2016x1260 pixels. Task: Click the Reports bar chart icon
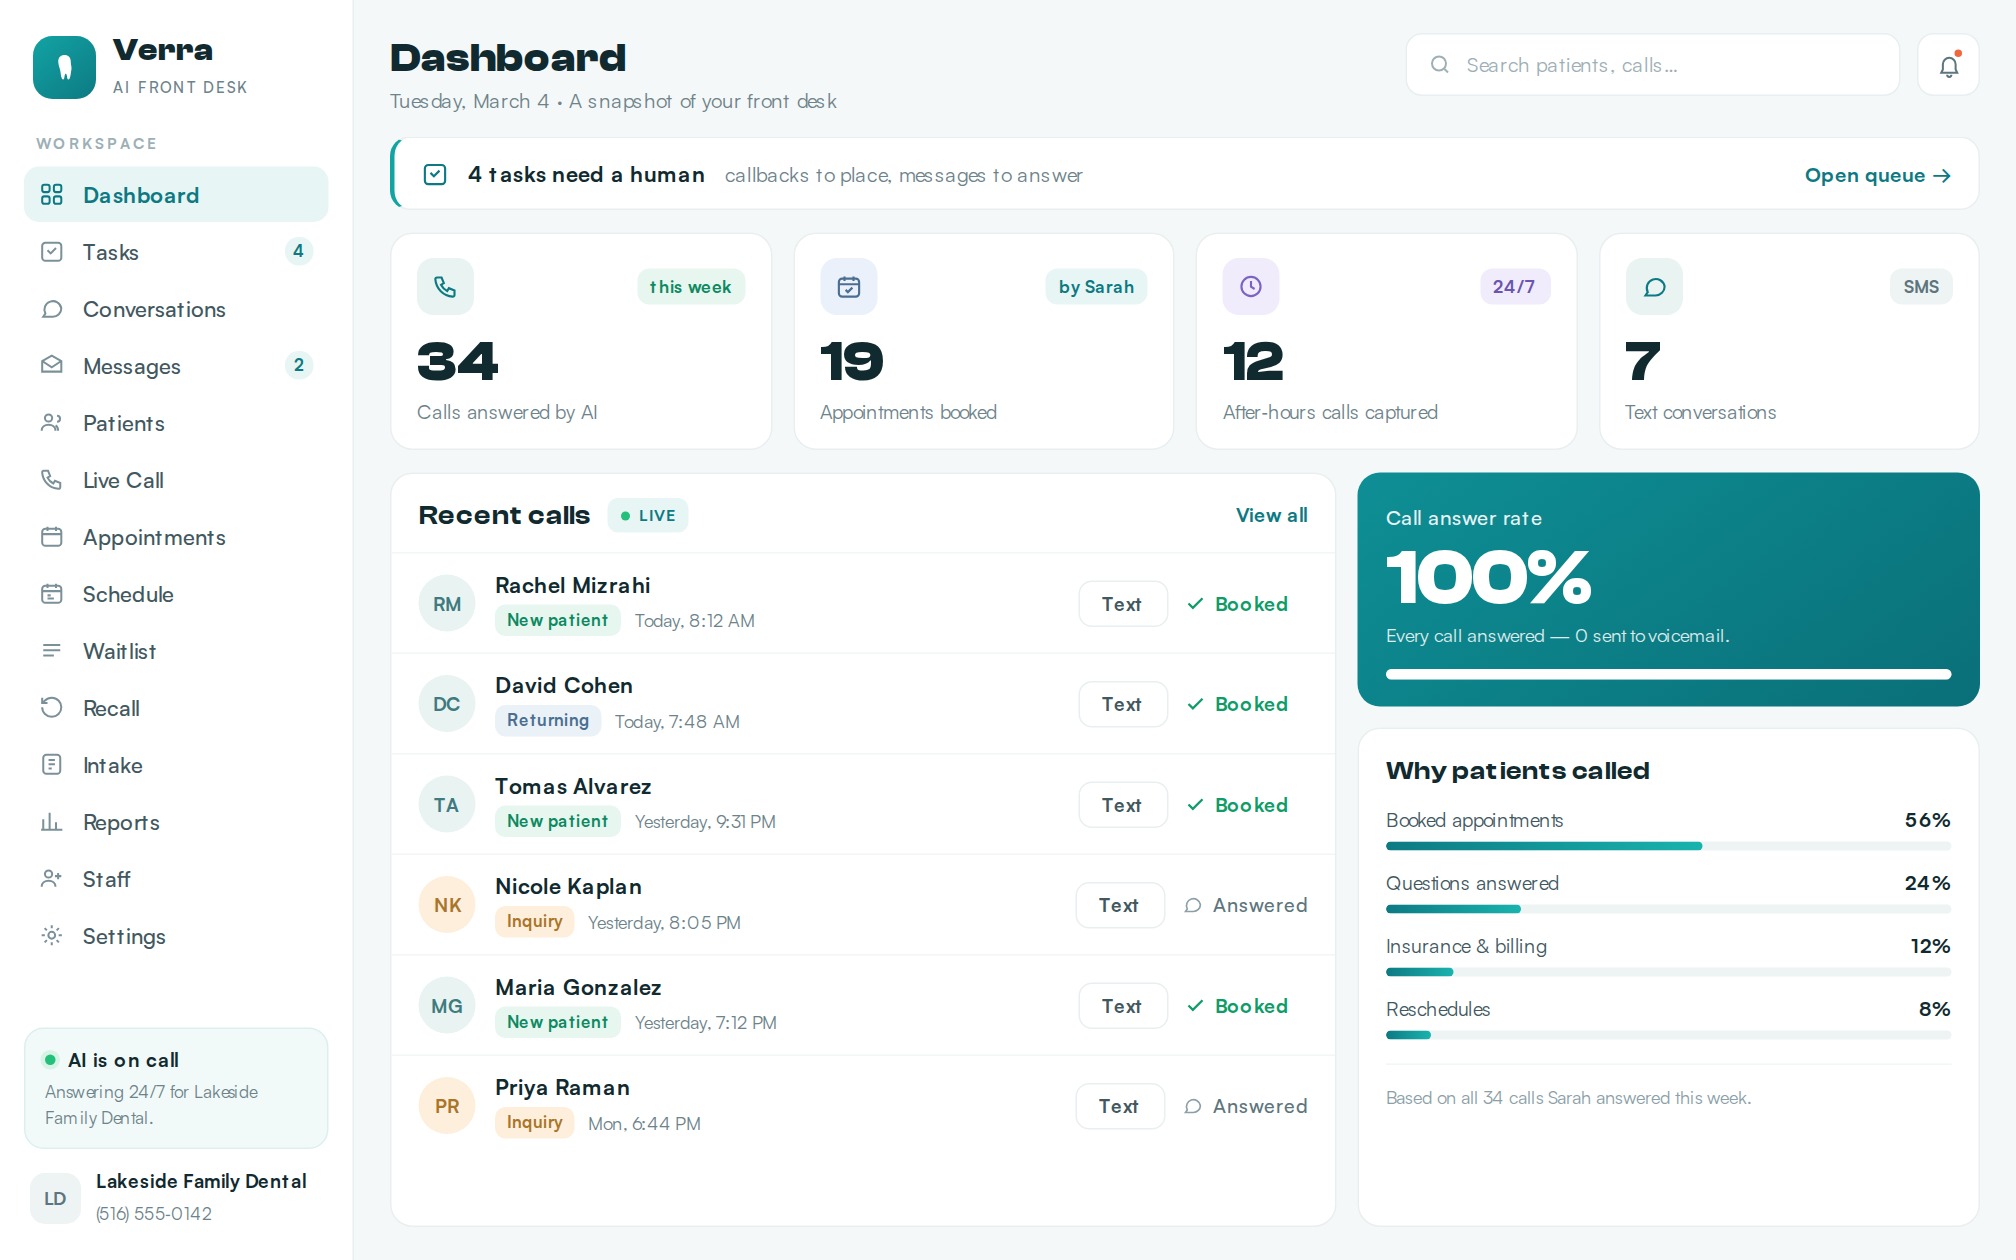pos(52,822)
